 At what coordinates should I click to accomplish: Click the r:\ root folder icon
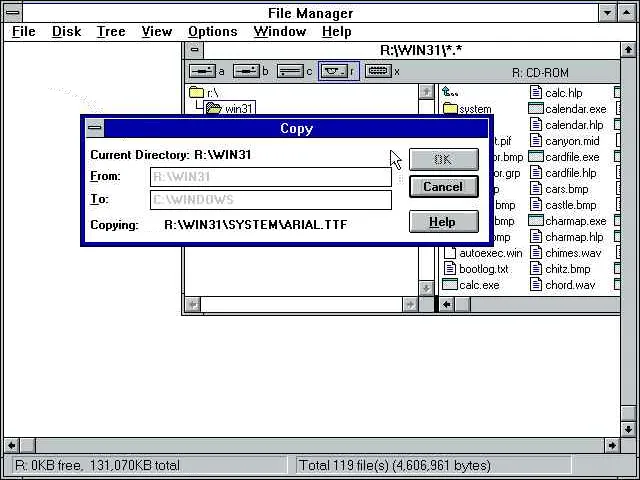coord(196,93)
